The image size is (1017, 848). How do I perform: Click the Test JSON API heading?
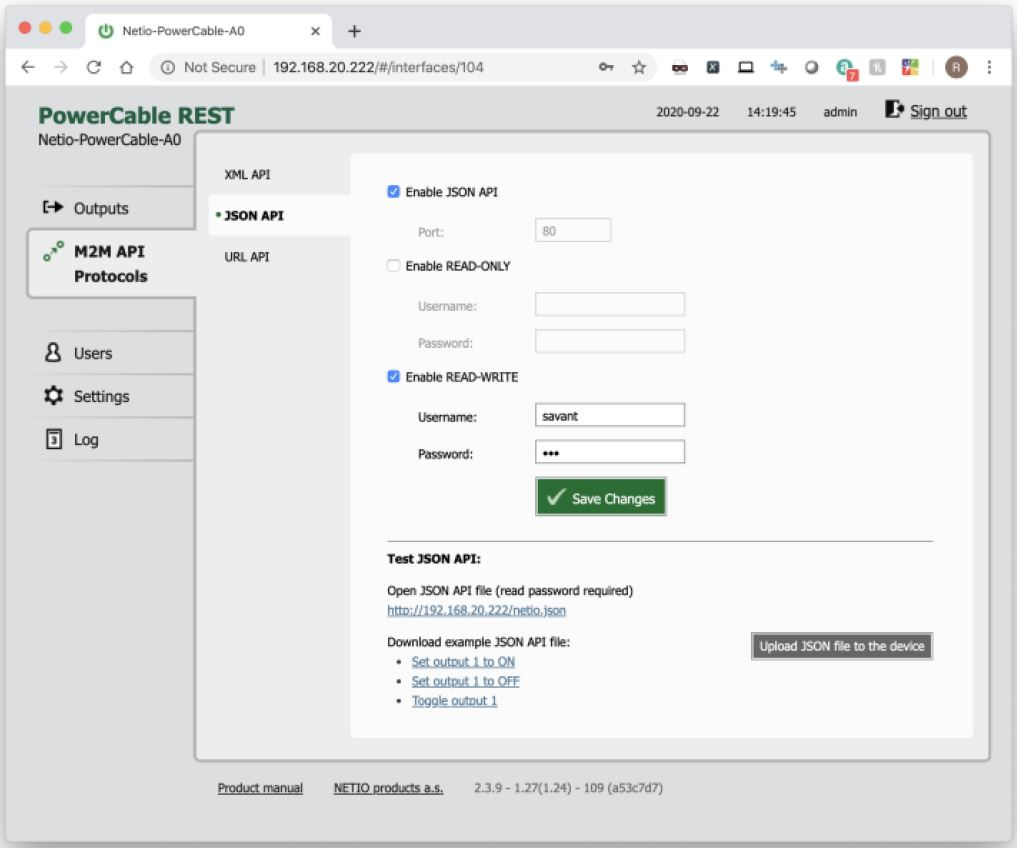pyautogui.click(x=434, y=559)
